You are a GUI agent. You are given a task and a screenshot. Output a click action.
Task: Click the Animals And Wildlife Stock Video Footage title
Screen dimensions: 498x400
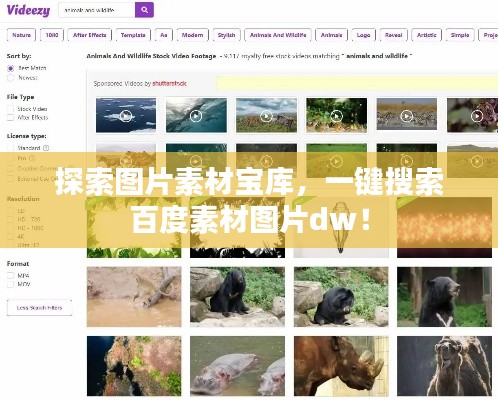[151, 56]
